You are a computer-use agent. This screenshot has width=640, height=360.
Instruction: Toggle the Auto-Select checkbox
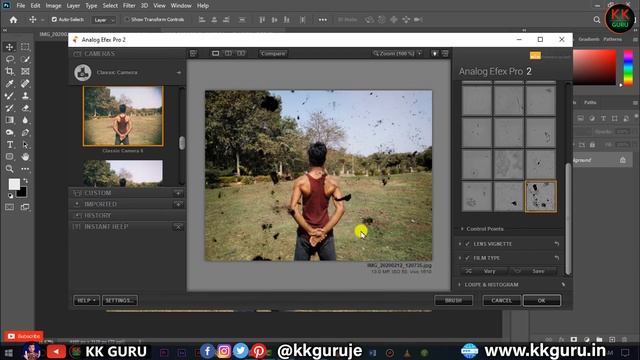tap(54, 20)
